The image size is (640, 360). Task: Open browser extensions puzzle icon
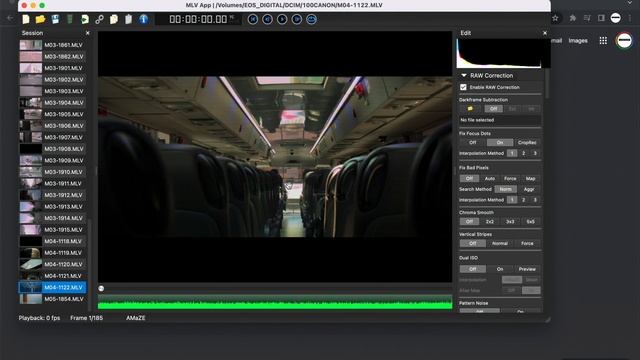click(x=573, y=18)
